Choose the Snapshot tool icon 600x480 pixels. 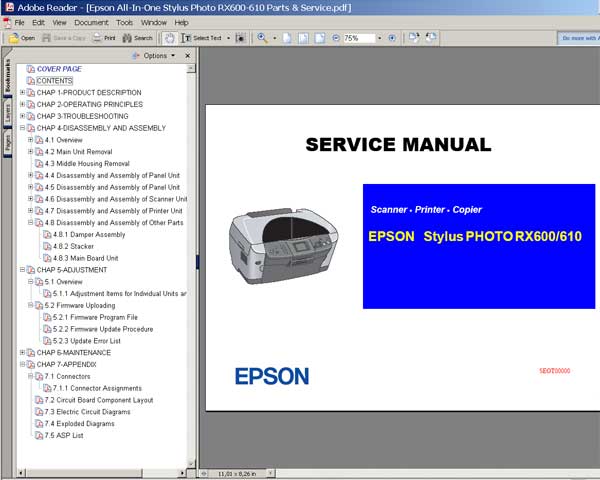click(240, 38)
